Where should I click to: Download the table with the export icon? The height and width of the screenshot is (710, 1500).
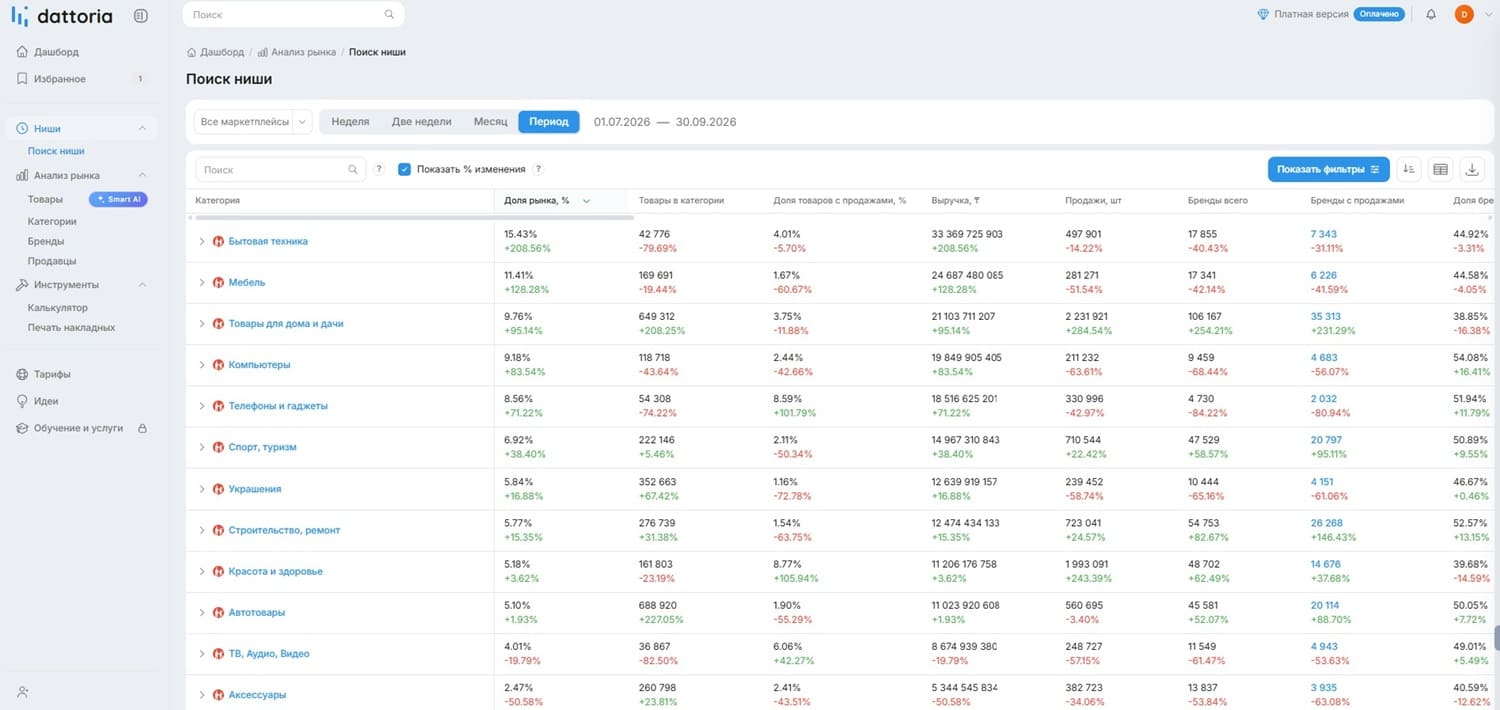1472,169
